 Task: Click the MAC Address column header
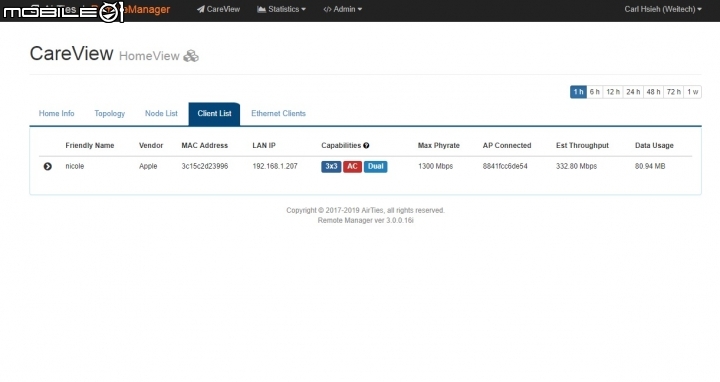coord(204,146)
